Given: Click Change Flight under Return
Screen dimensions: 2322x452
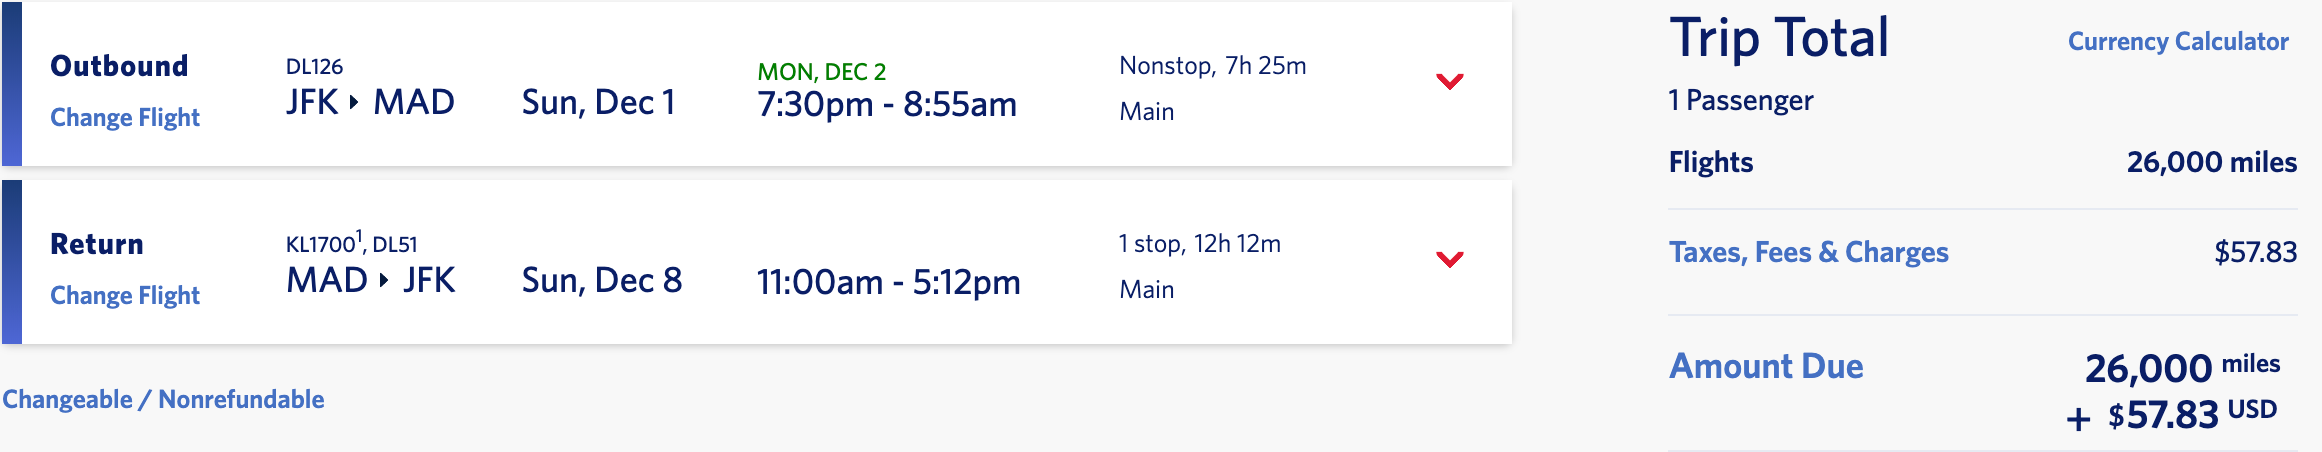Looking at the screenshot, I should click(125, 296).
